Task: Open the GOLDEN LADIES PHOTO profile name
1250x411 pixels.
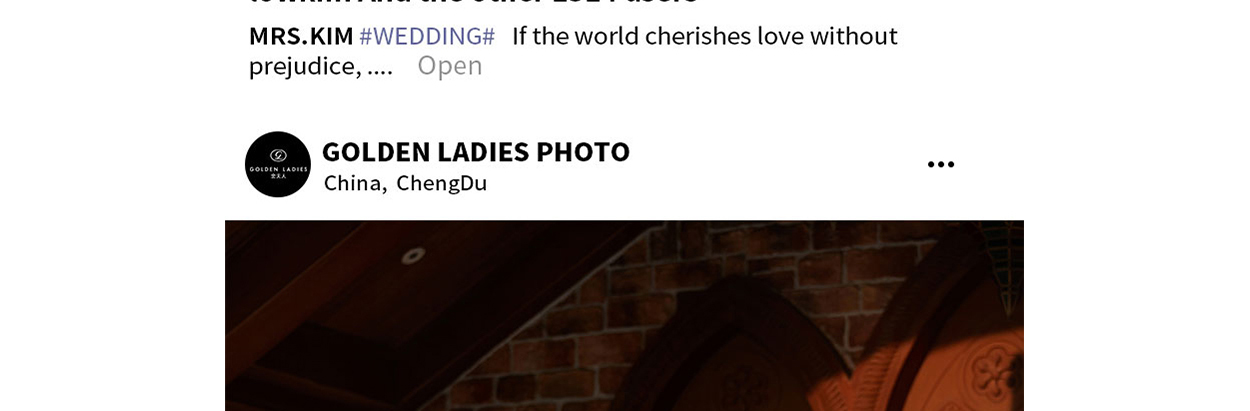Action: (x=476, y=152)
